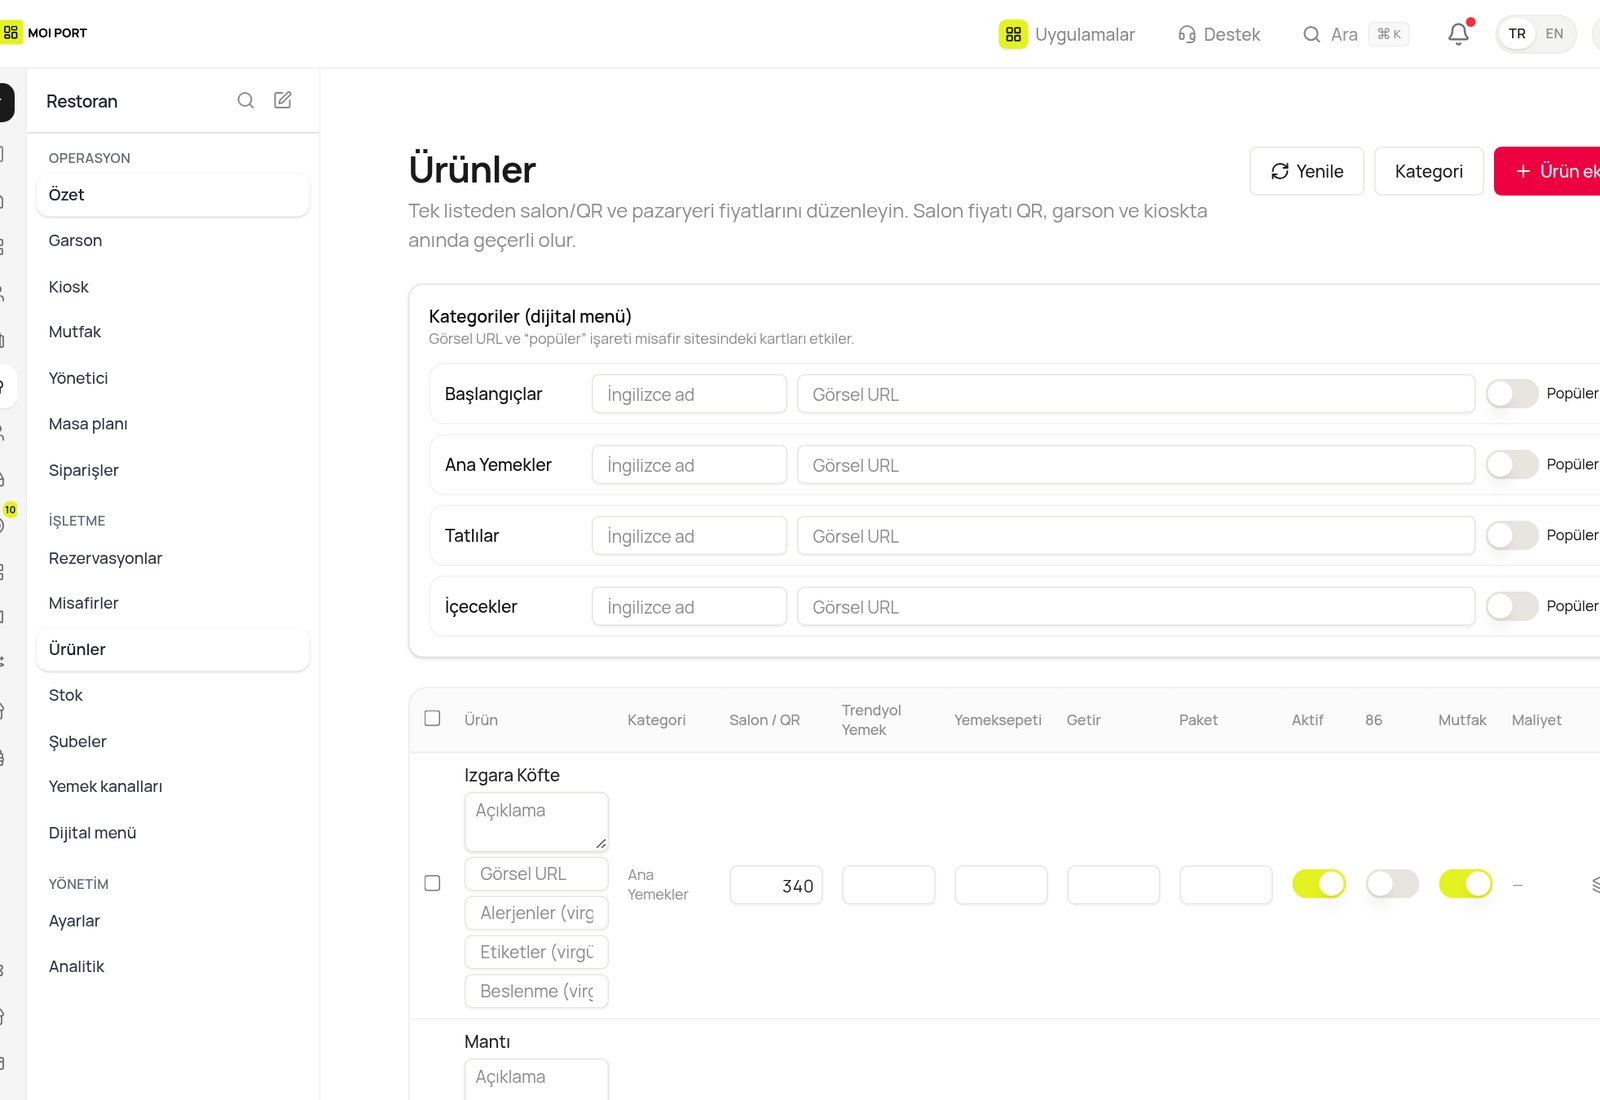The width and height of the screenshot is (1600, 1100).
Task: Click the edit pencil icon beside Restoran
Action: (x=283, y=100)
